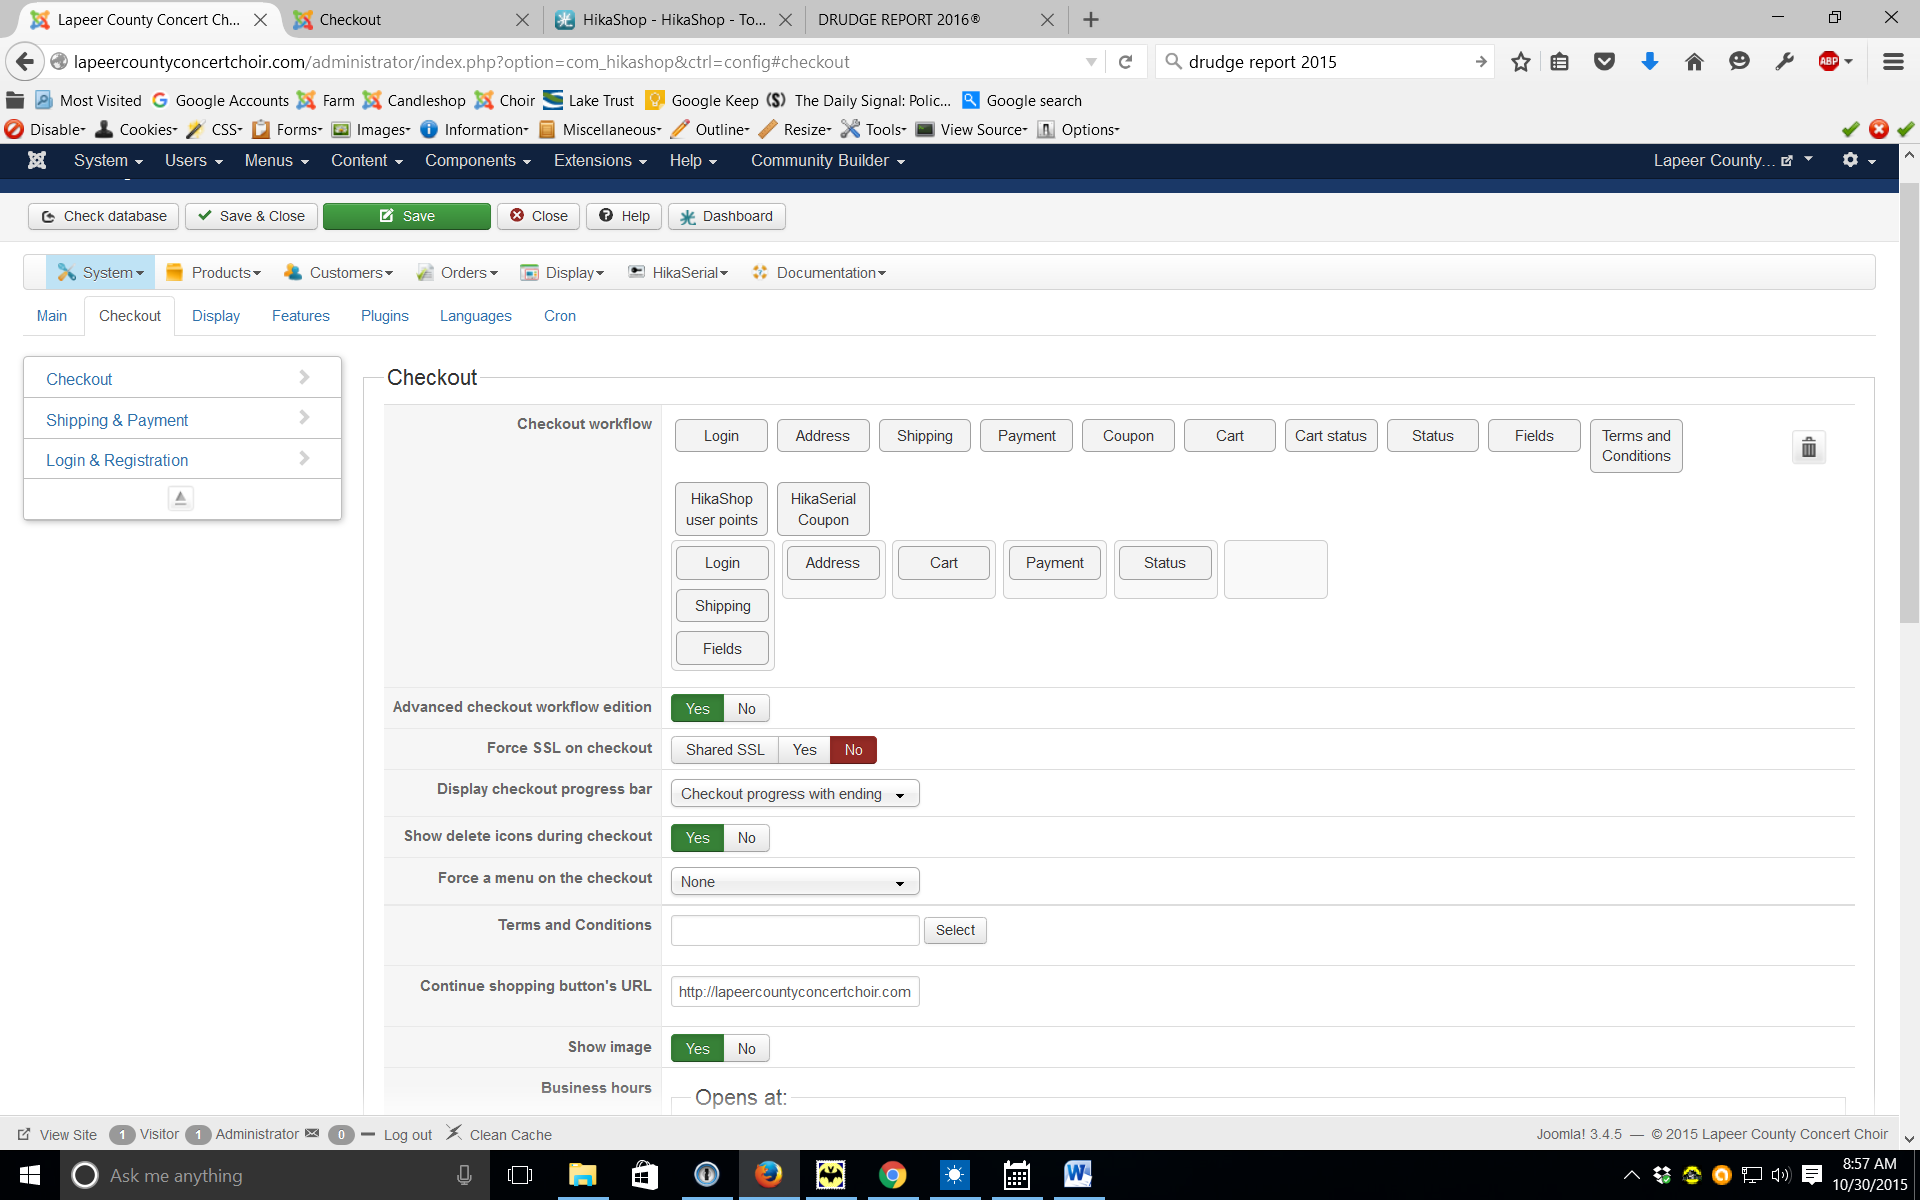The width and height of the screenshot is (1920, 1200).
Task: Click the Adblock Plus icon
Action: coord(1829,62)
